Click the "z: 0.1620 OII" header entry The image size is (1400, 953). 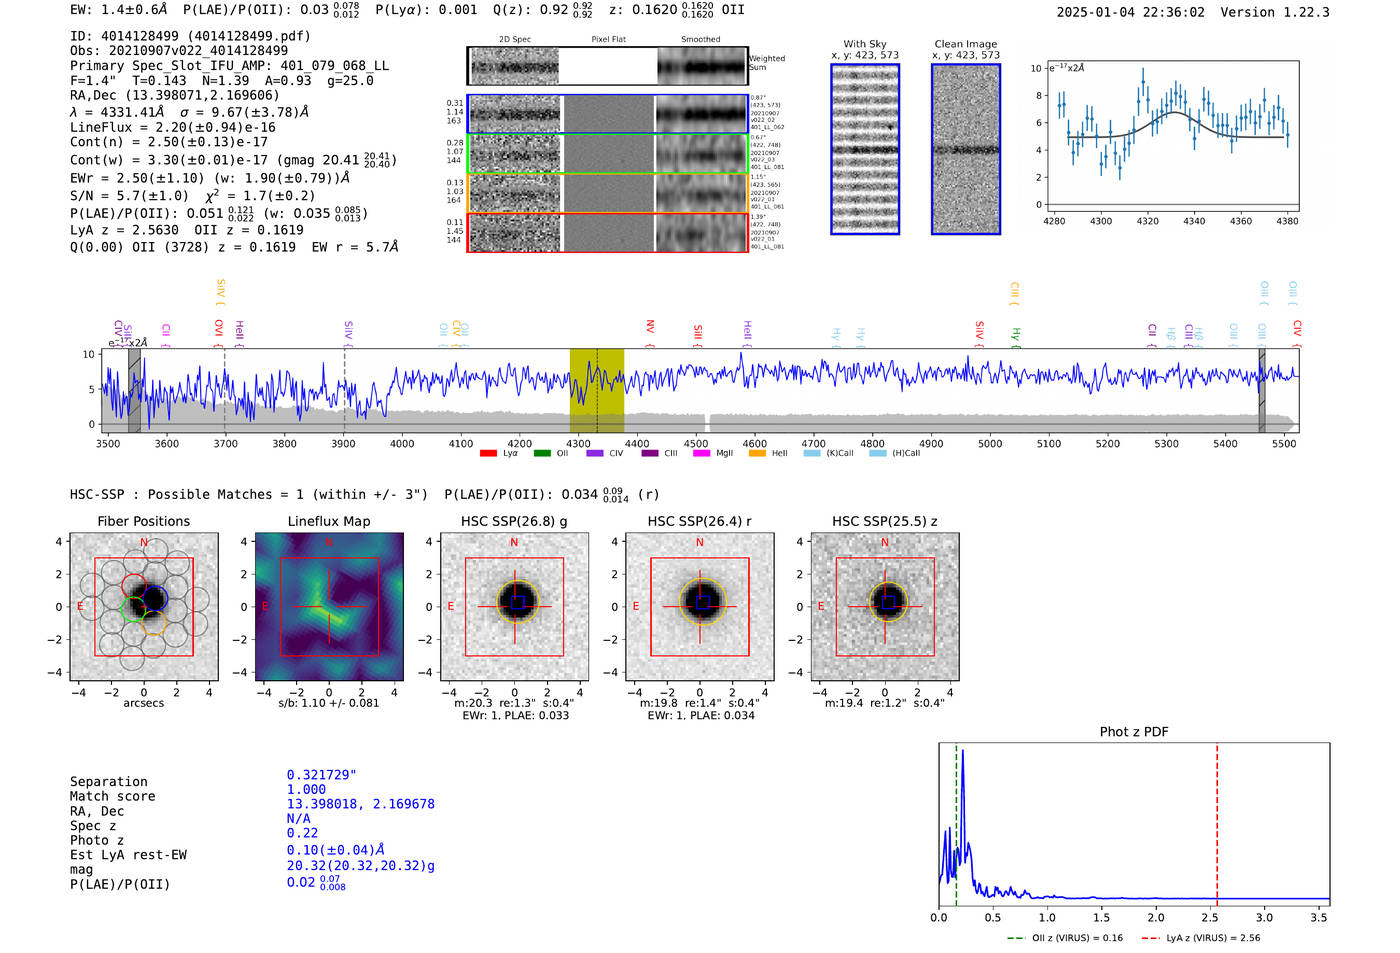[676, 10]
